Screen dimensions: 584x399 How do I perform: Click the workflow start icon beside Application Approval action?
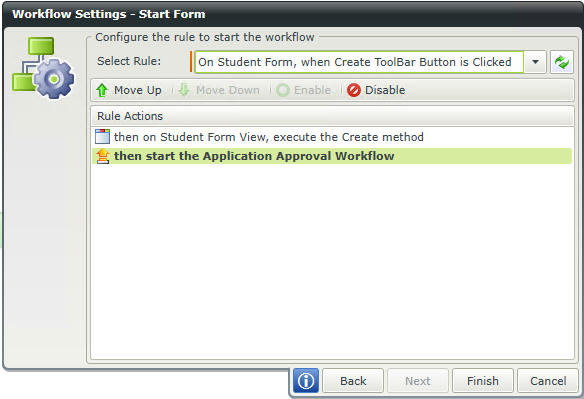coord(103,156)
